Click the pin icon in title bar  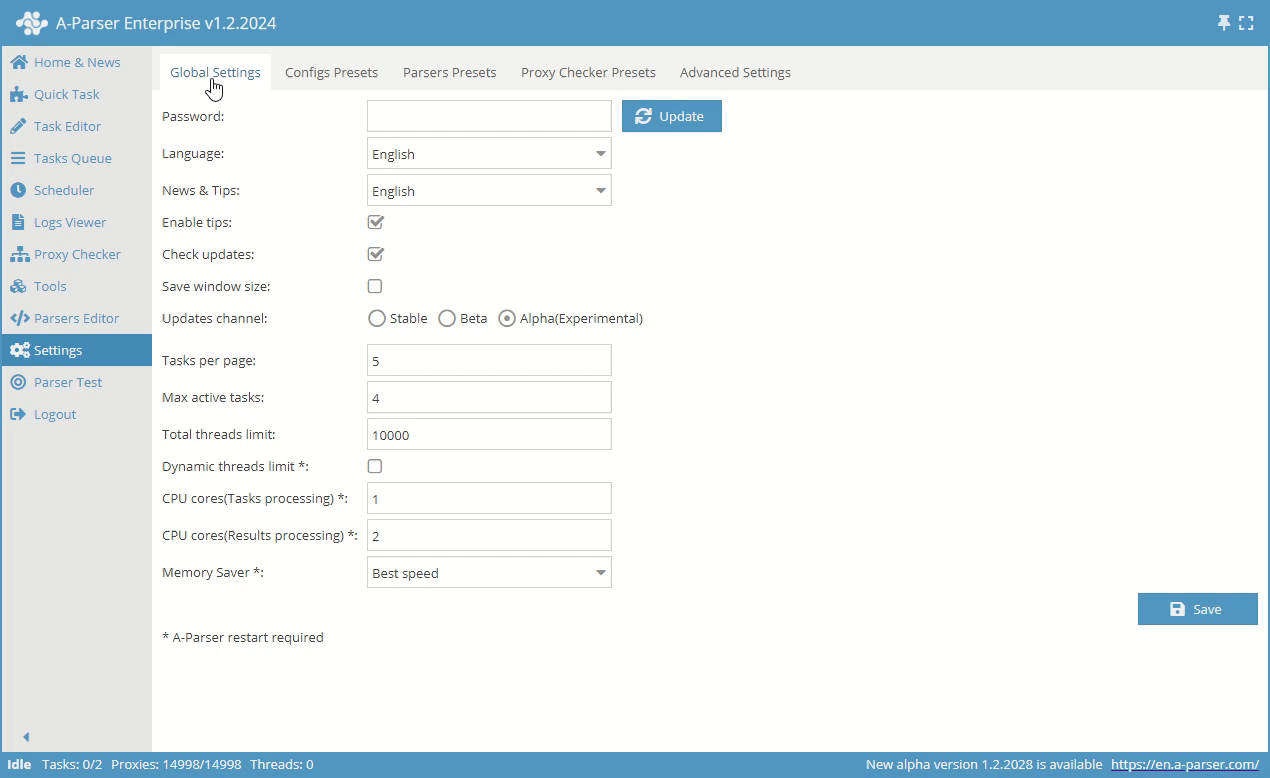pyautogui.click(x=1224, y=23)
